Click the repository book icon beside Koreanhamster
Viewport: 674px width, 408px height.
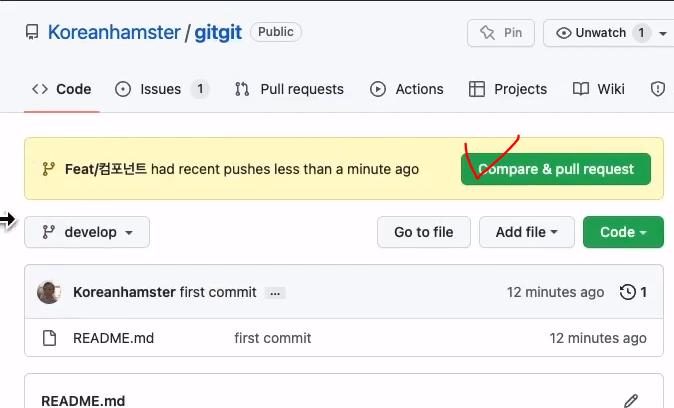(x=32, y=32)
